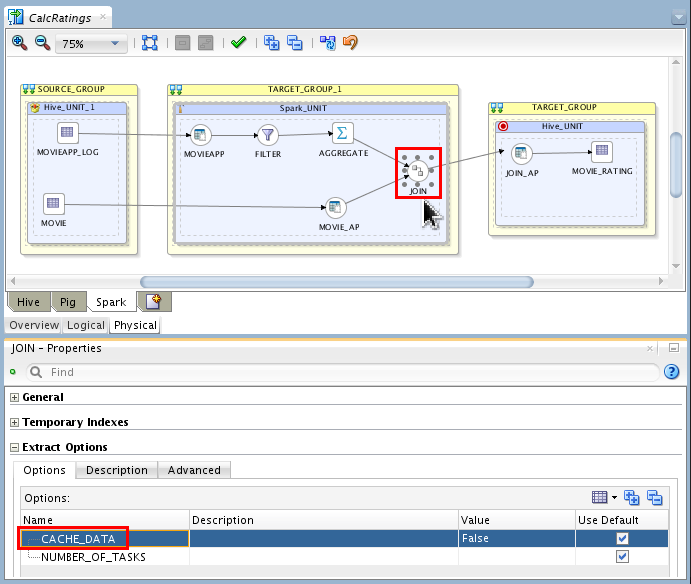691x584 pixels.
Task: Click the toolbar expand all plus icon
Action: tap(271, 43)
